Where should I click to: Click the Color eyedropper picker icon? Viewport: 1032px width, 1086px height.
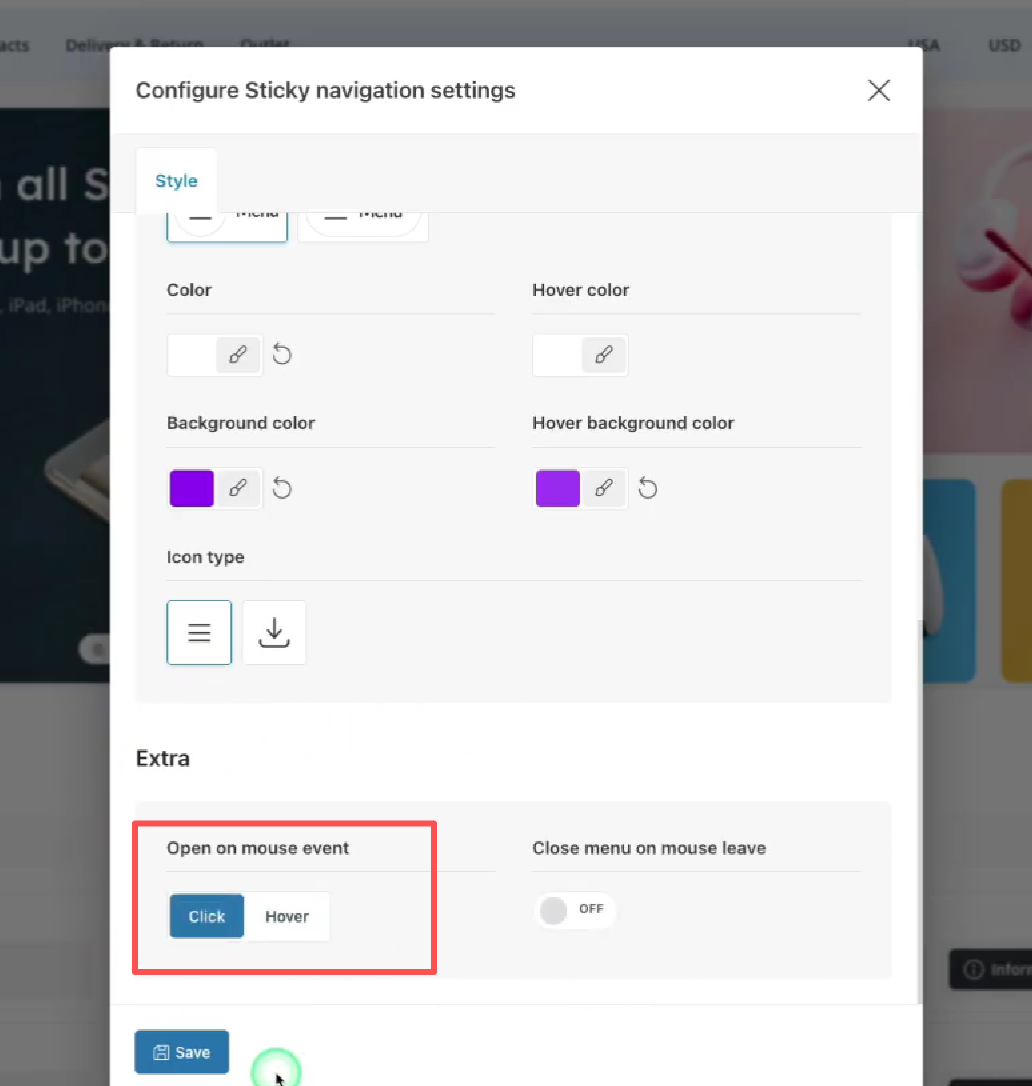238,355
